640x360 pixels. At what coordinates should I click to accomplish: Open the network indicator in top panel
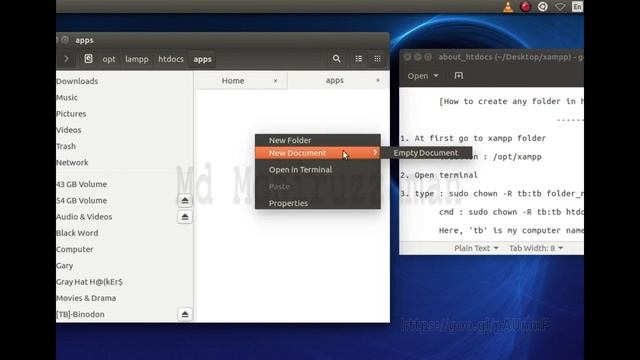click(560, 7)
